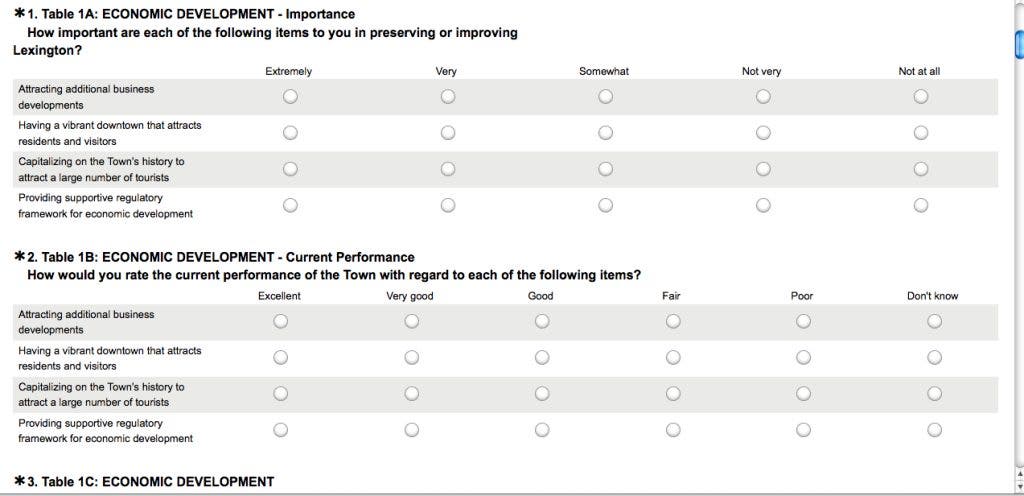1024x496 pixels.
Task: Rate attracting business developments as Extremely important
Action: [290, 97]
